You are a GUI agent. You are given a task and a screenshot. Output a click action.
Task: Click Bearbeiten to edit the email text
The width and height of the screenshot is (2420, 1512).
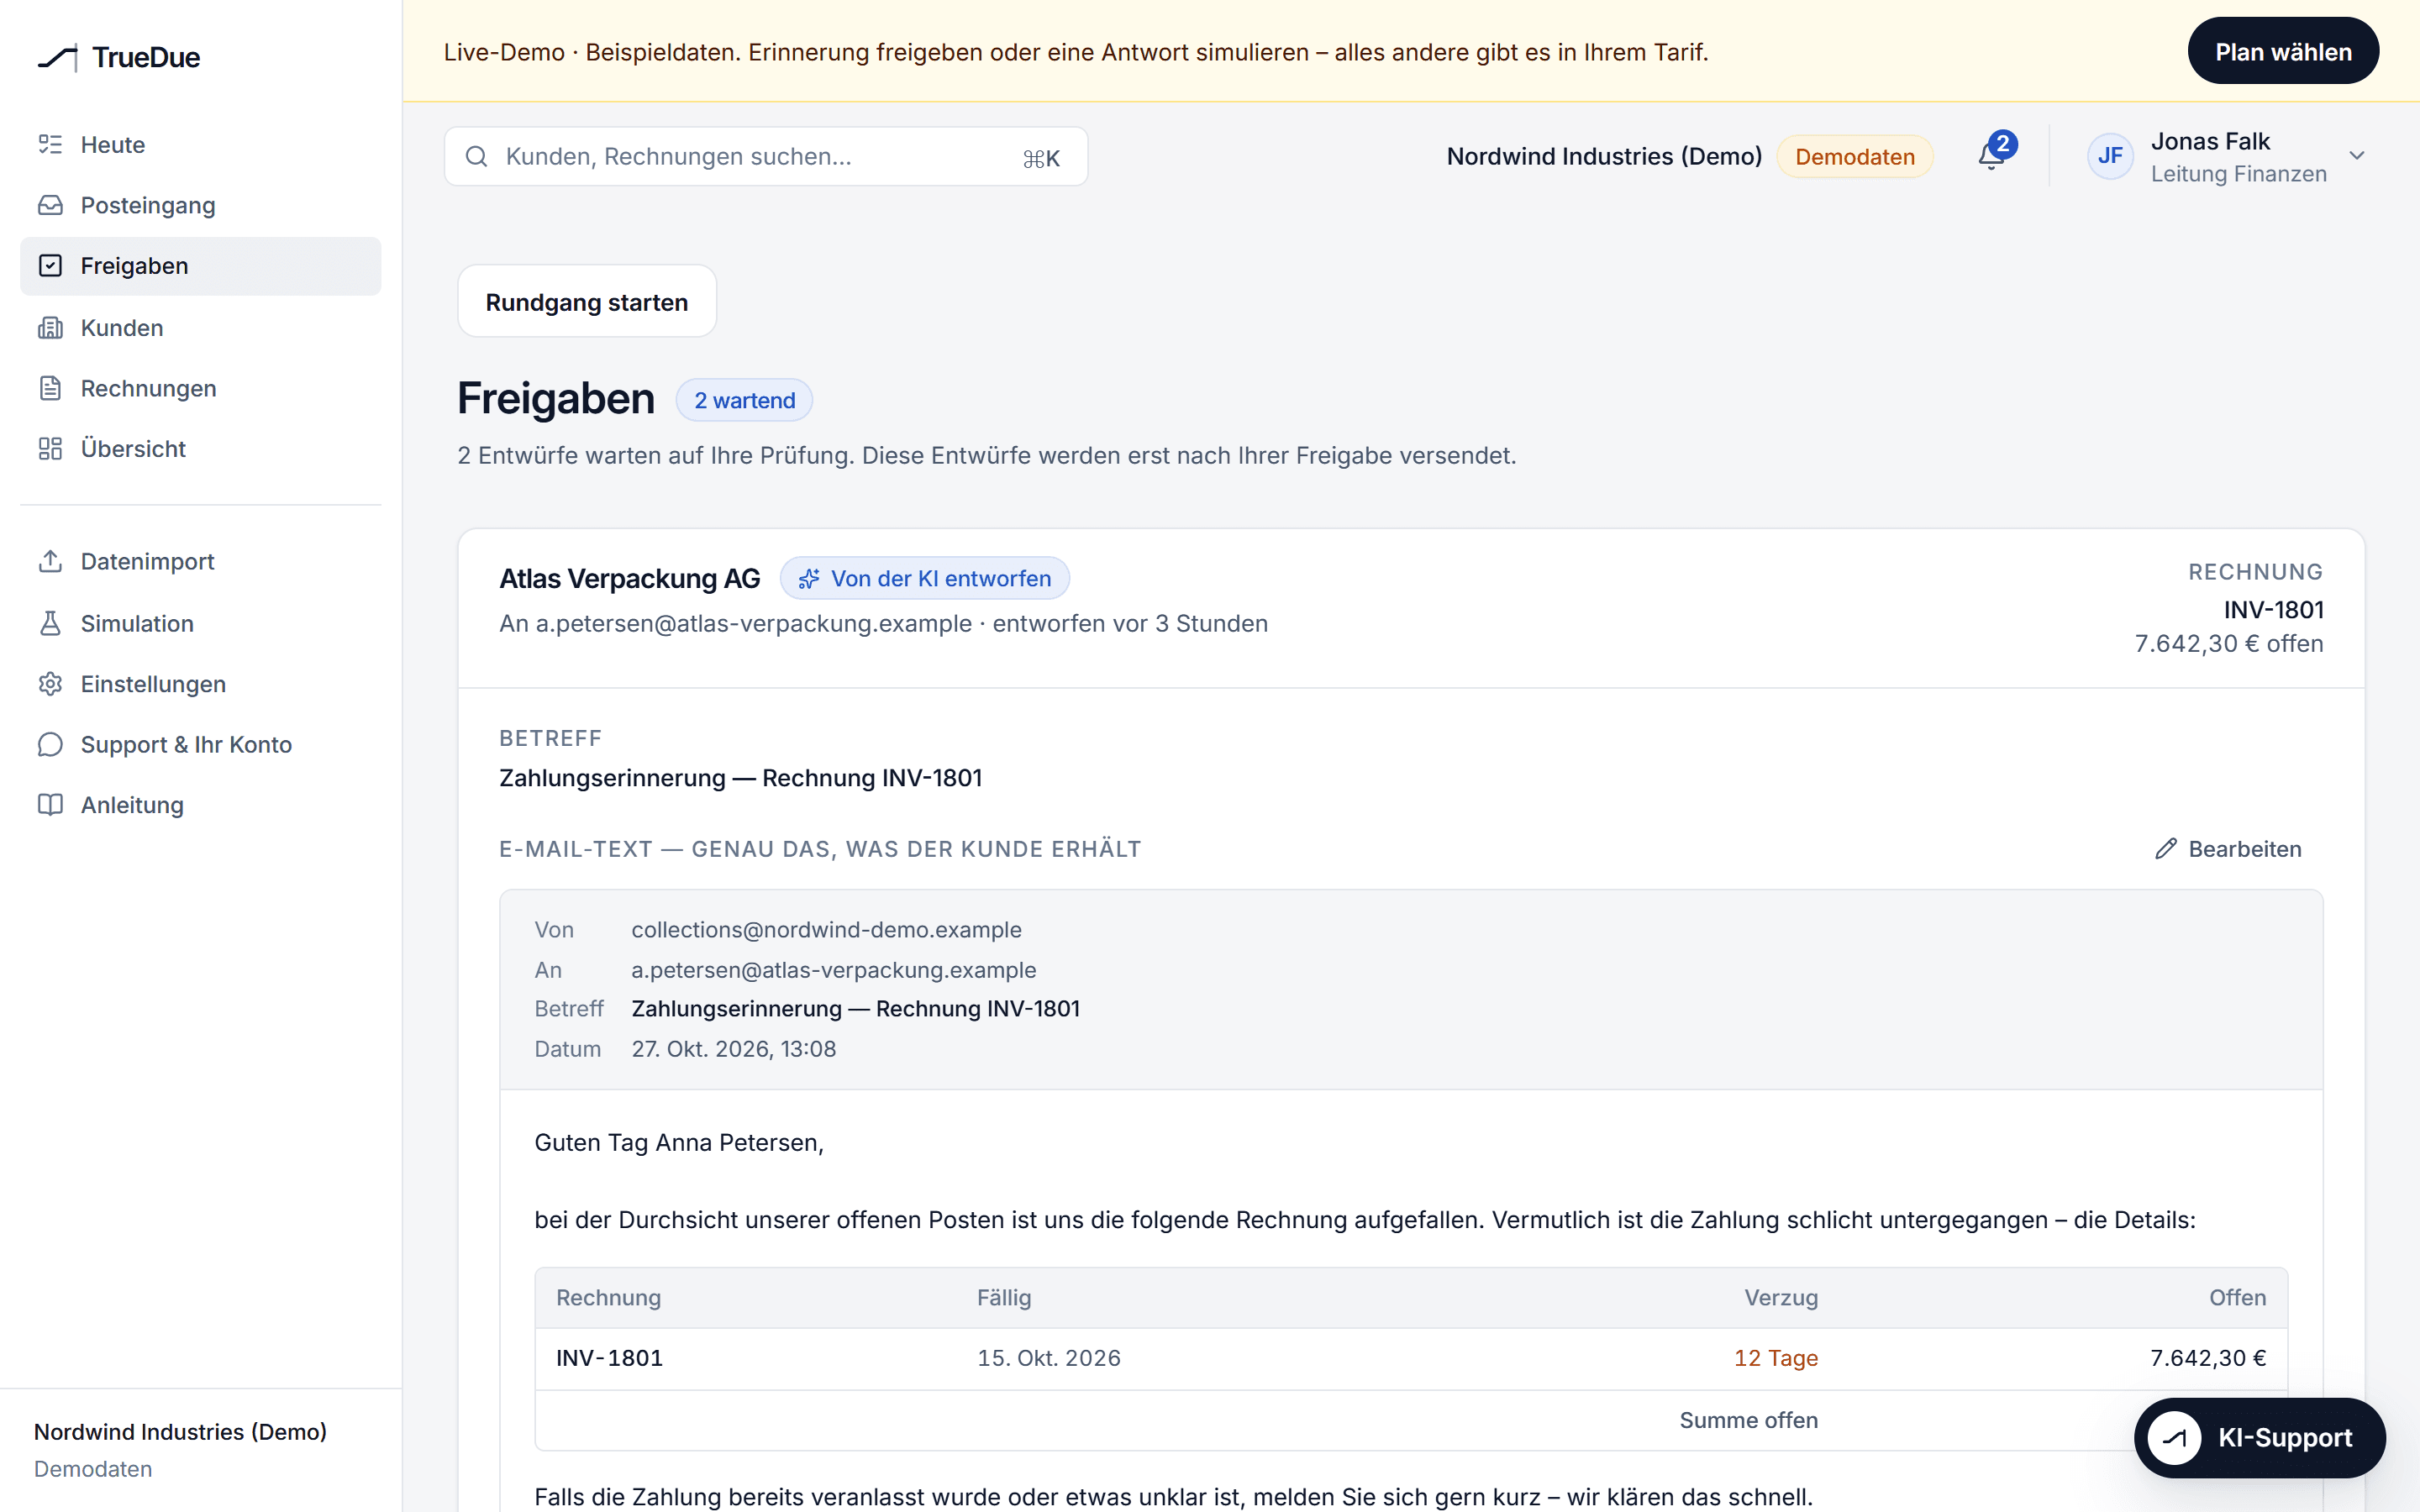pos(2228,849)
